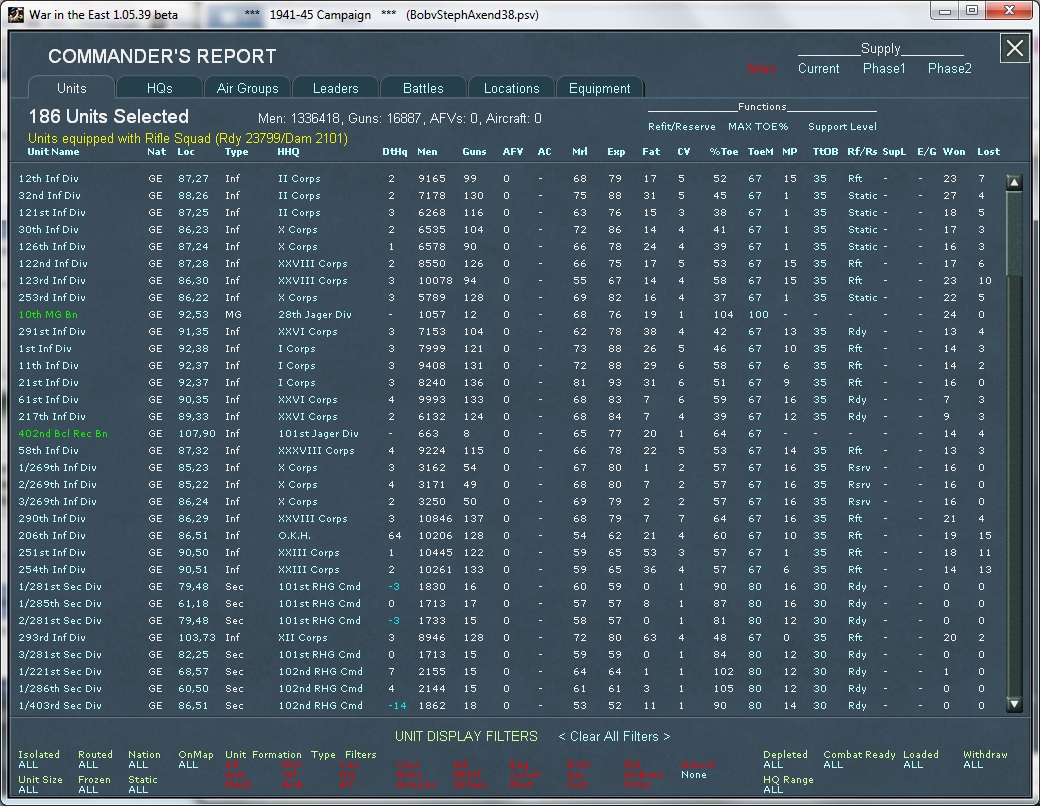This screenshot has height=806, width=1040.
Task: Sort by the Lost column header
Action: pyautogui.click(x=988, y=152)
